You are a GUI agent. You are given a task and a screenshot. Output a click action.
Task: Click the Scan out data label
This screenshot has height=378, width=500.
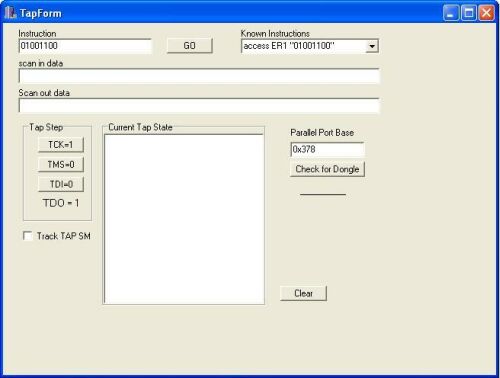44,93
